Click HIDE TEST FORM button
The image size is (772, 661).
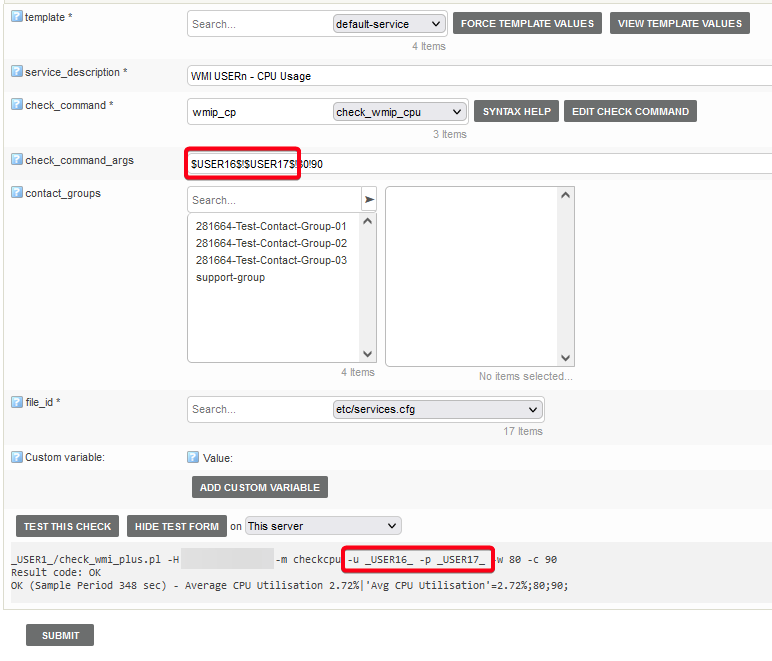coord(177,526)
